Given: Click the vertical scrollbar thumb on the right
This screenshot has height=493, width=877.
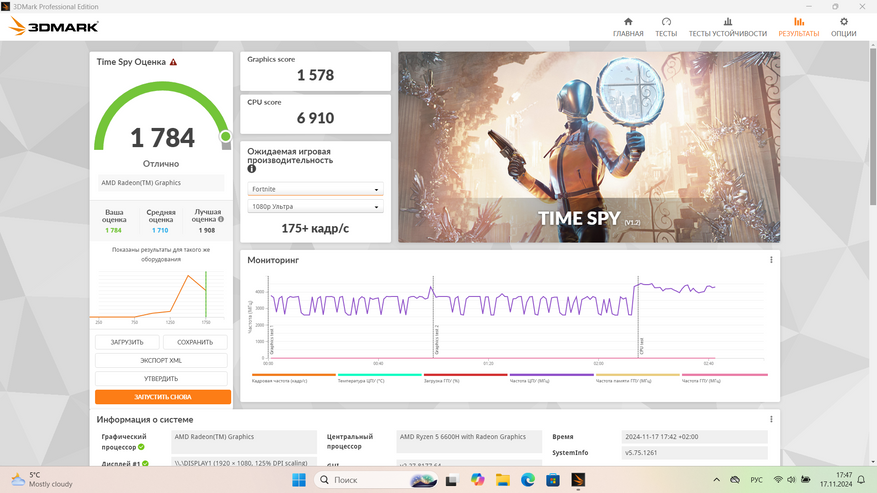Looking at the screenshot, I should coord(873,126).
